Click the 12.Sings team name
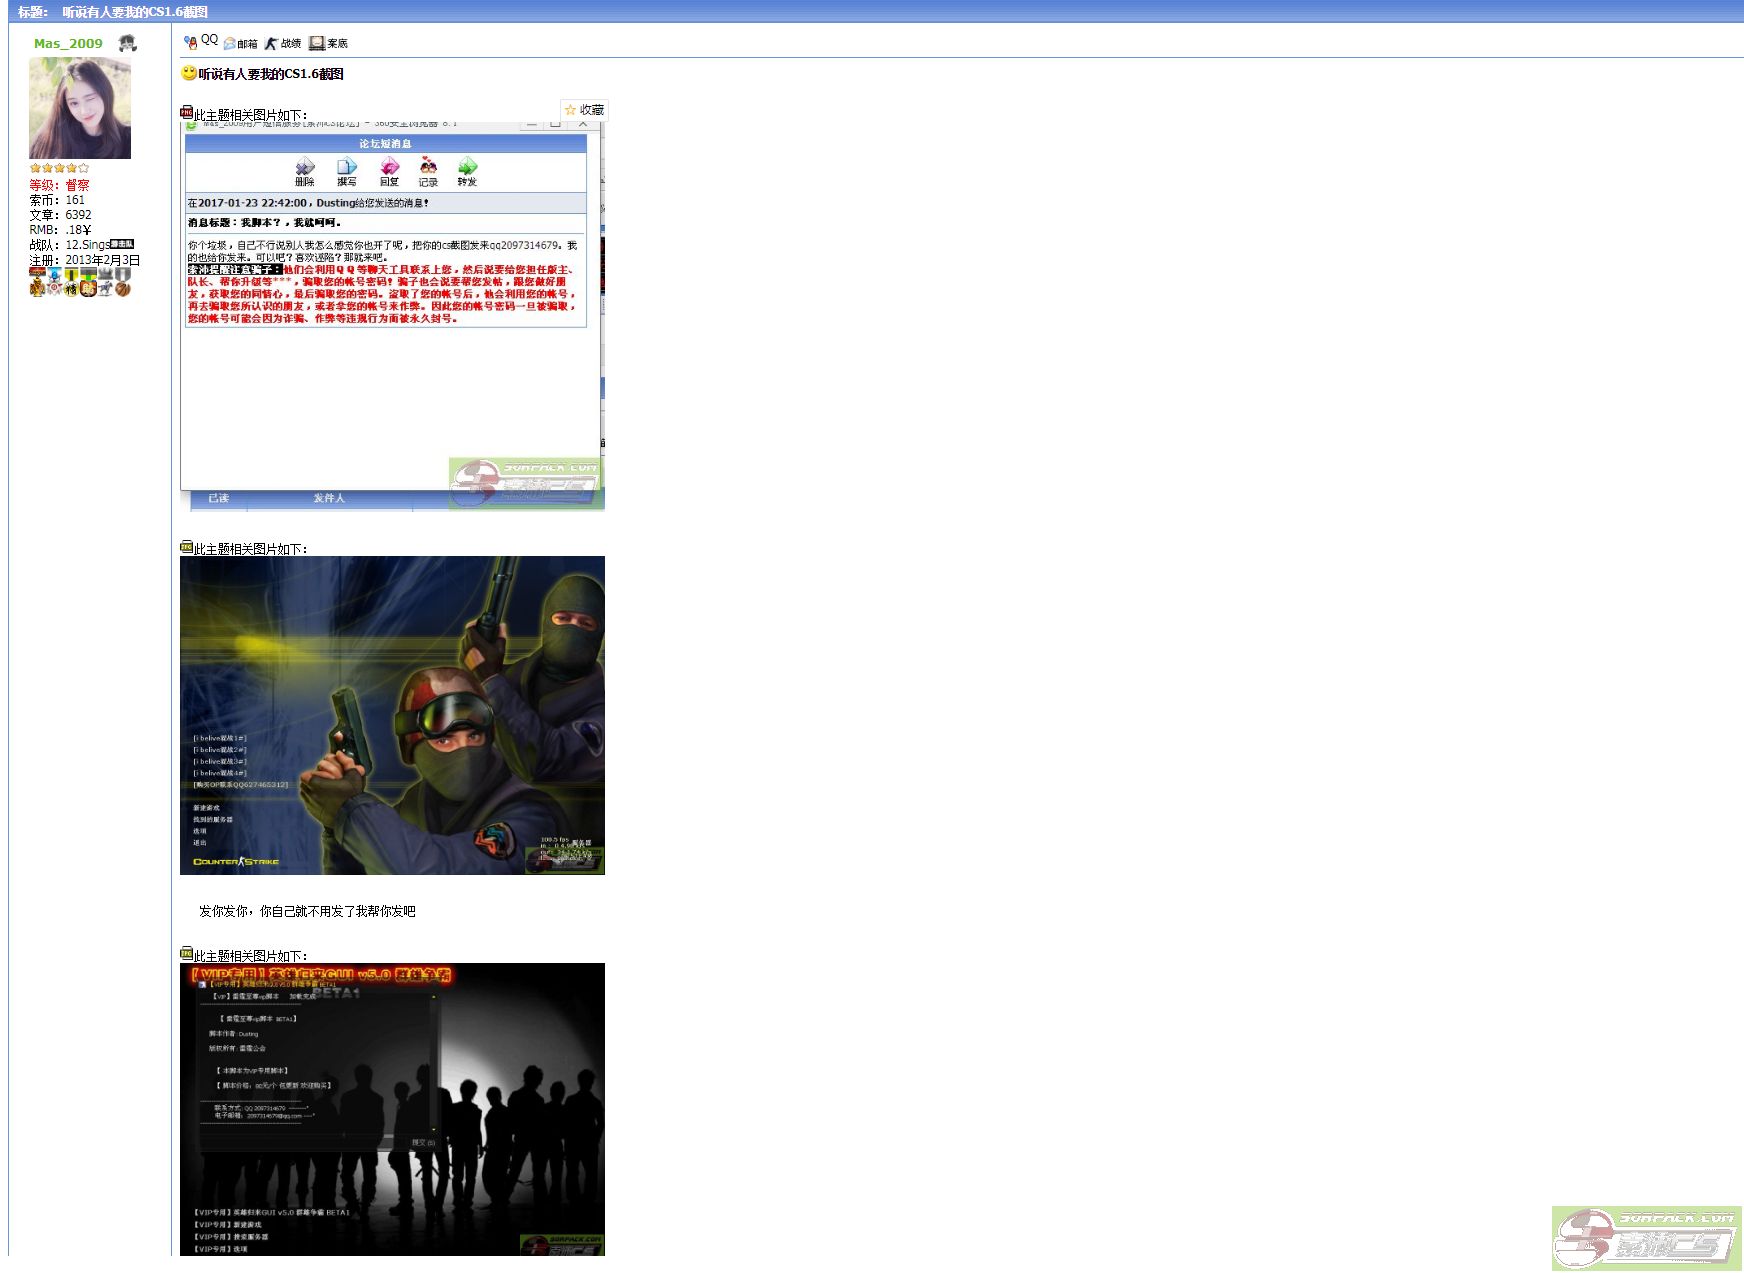1744x1273 pixels. pyautogui.click(x=88, y=244)
